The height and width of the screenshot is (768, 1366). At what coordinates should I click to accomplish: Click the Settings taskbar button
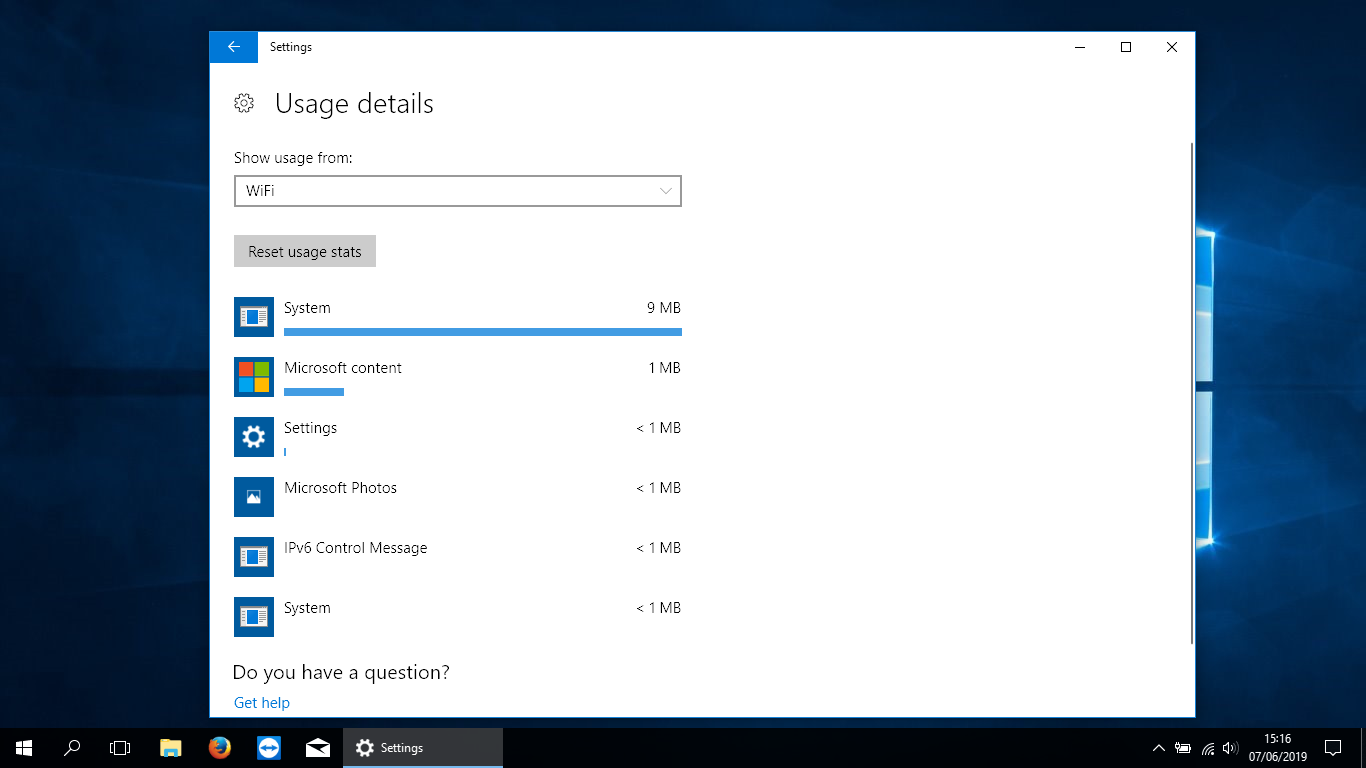tap(423, 748)
